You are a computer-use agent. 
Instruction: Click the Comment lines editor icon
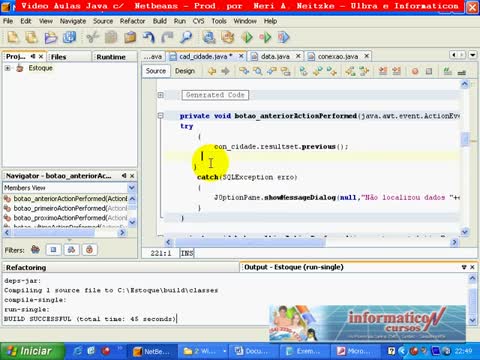point(448,71)
